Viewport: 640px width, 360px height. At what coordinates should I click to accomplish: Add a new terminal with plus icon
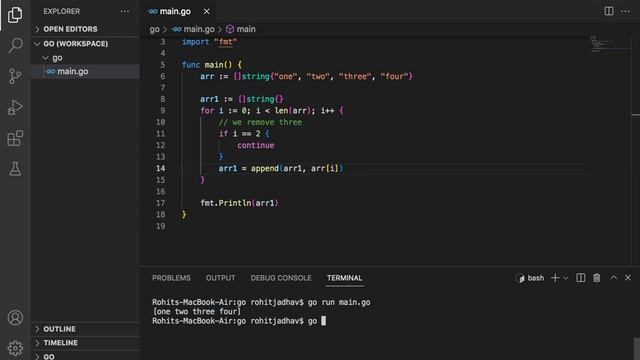[x=555, y=278]
